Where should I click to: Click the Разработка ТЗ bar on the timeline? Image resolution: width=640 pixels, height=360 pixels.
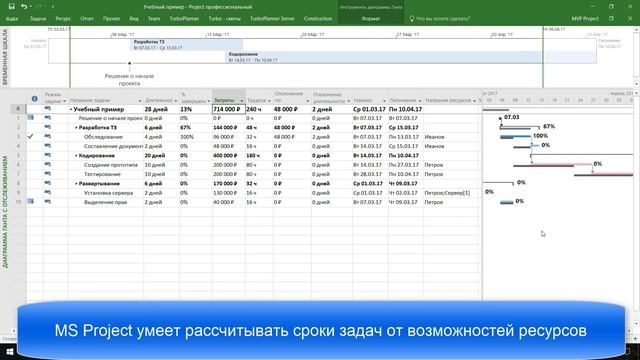(x=187, y=45)
